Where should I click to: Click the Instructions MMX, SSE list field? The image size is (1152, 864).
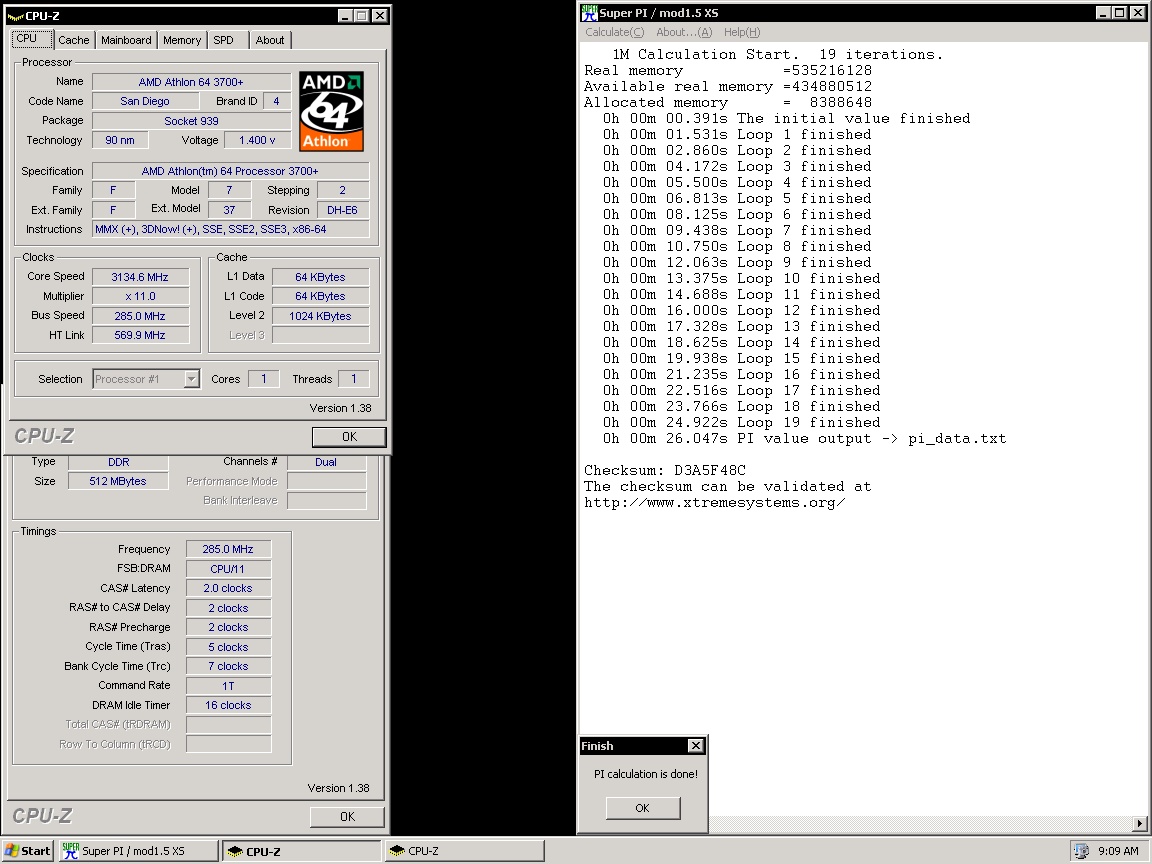(x=231, y=229)
